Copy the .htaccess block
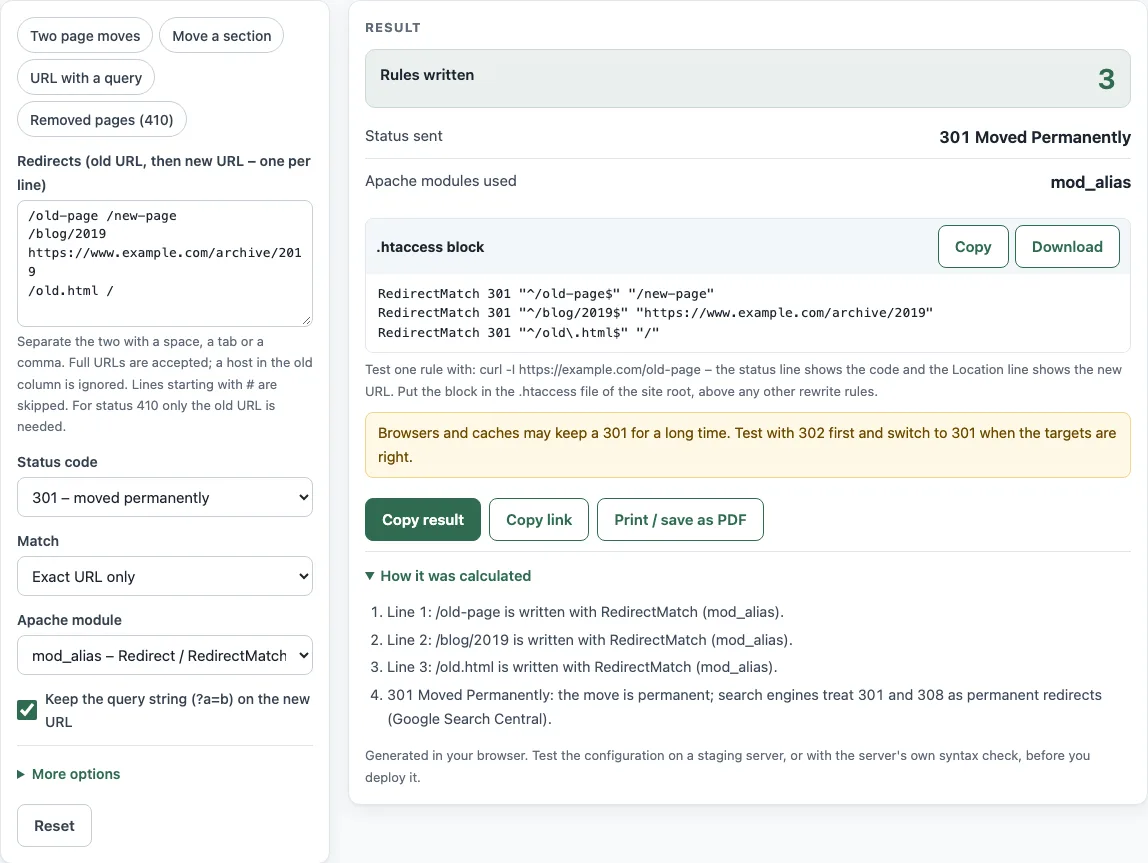The image size is (1148, 863). (x=973, y=247)
